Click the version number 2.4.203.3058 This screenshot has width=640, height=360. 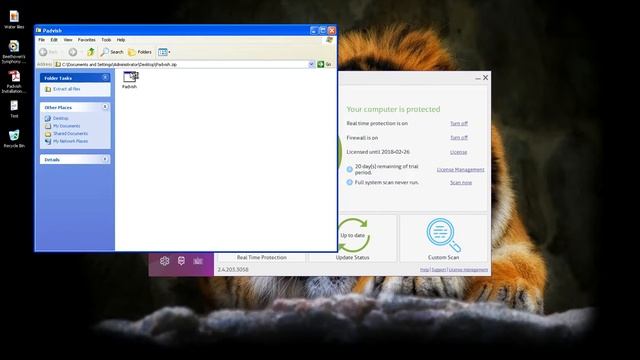tap(233, 270)
